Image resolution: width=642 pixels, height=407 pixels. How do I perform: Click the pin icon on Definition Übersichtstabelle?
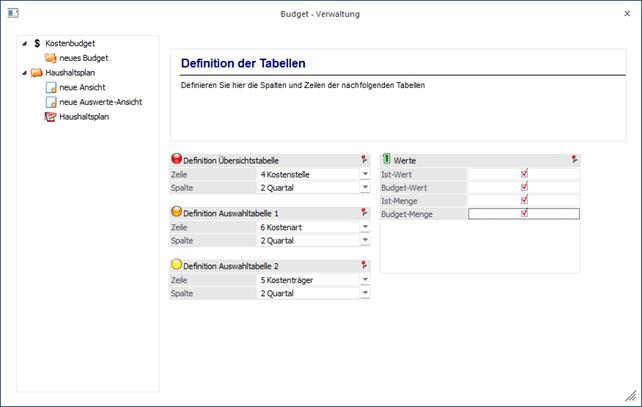click(x=364, y=159)
